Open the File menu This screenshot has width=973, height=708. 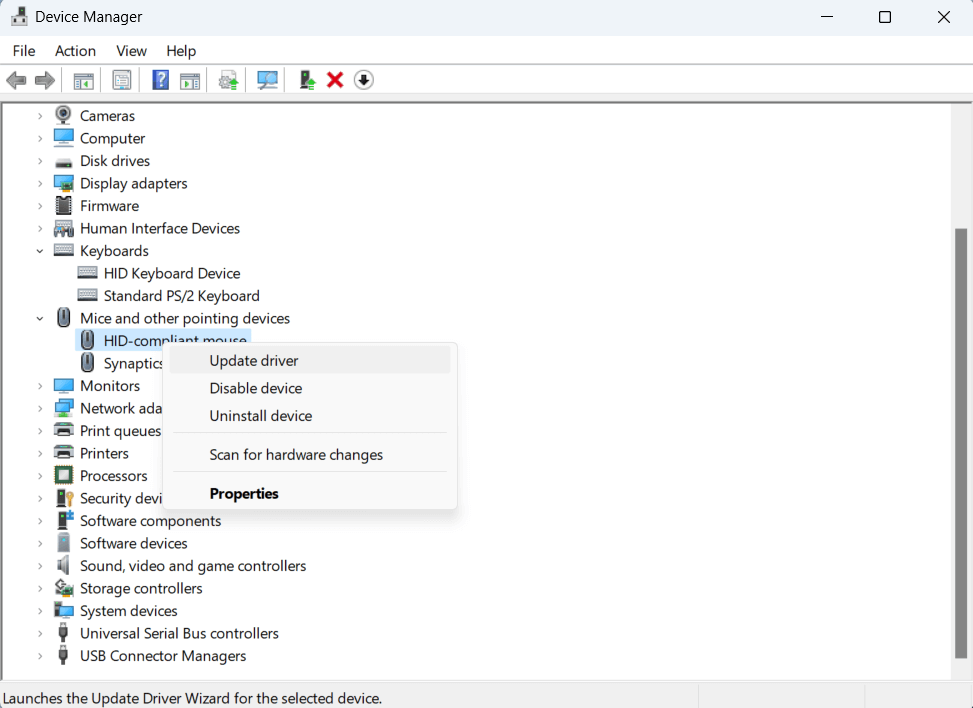(x=24, y=51)
